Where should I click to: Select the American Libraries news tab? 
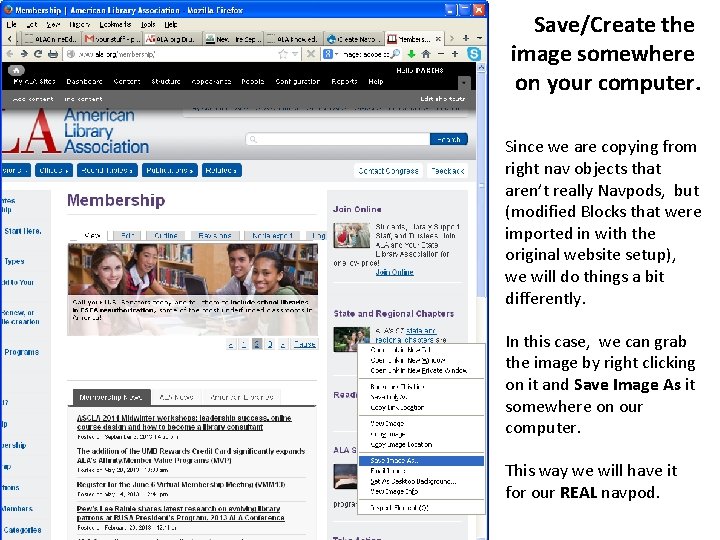(242, 397)
